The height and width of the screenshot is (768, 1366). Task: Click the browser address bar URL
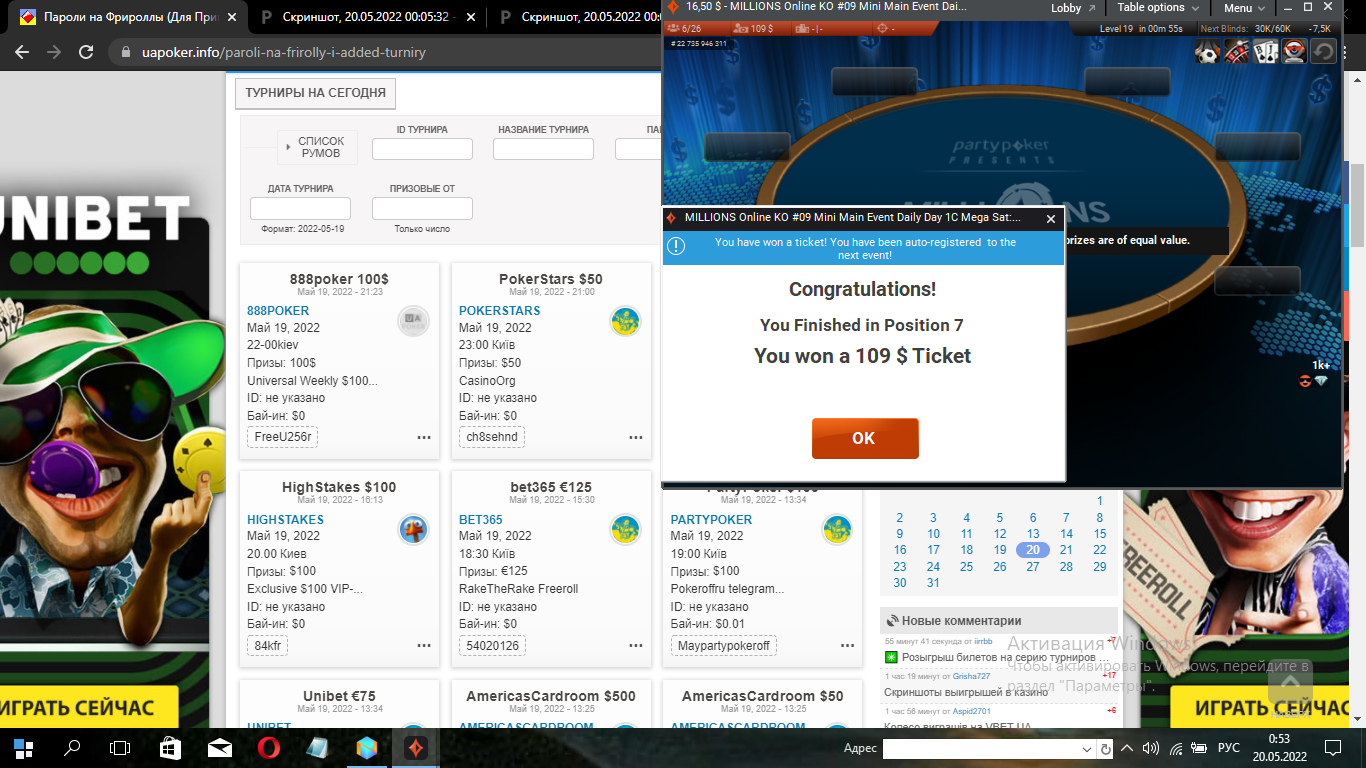[283, 52]
